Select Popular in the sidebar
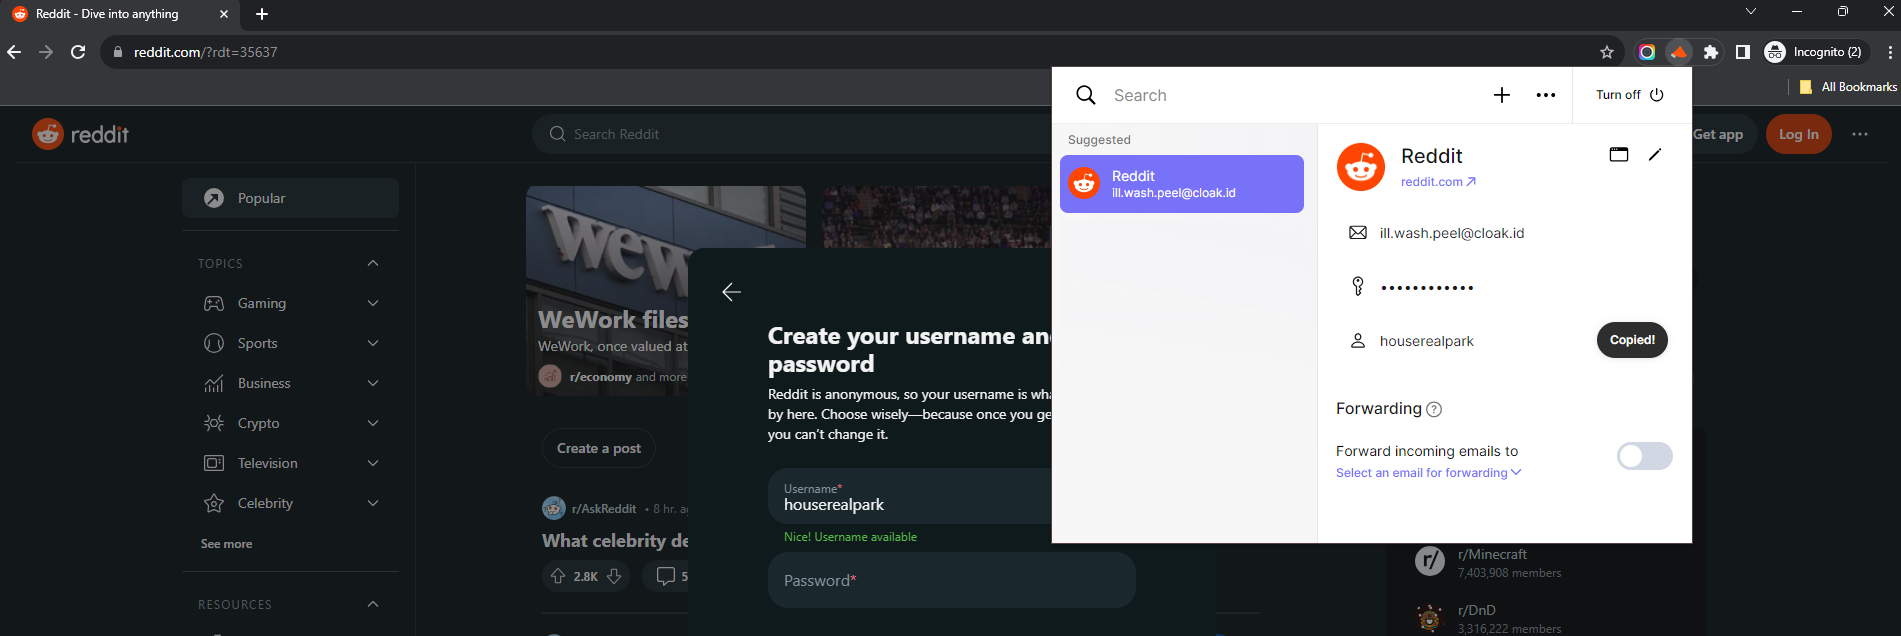The width and height of the screenshot is (1901, 636). pyautogui.click(x=290, y=198)
